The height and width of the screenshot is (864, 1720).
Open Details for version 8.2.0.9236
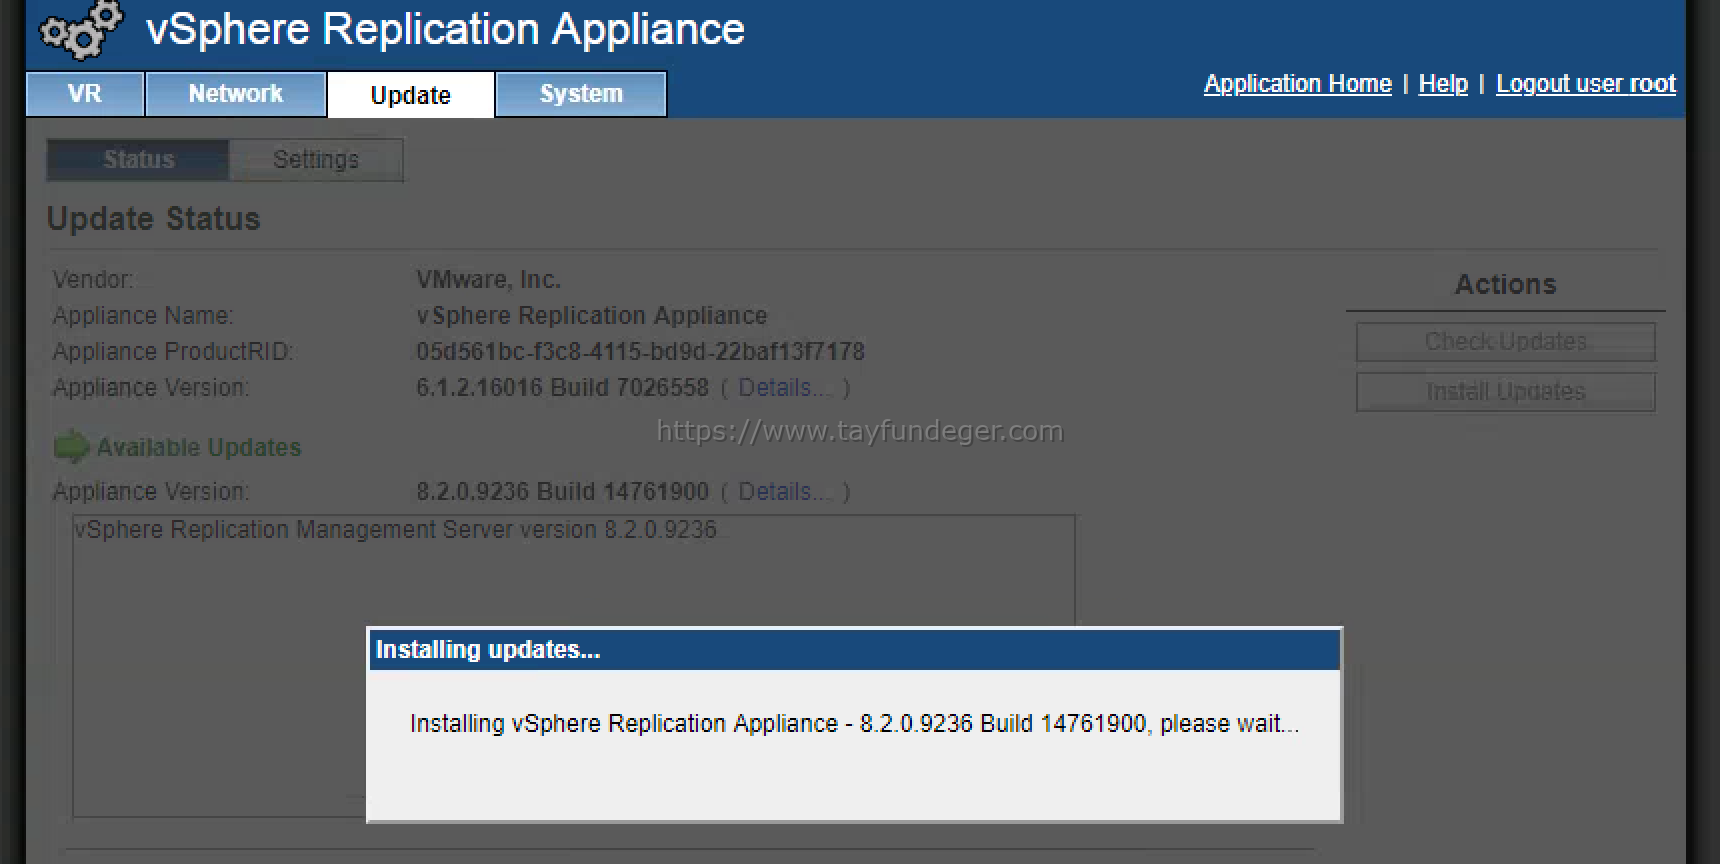784,492
